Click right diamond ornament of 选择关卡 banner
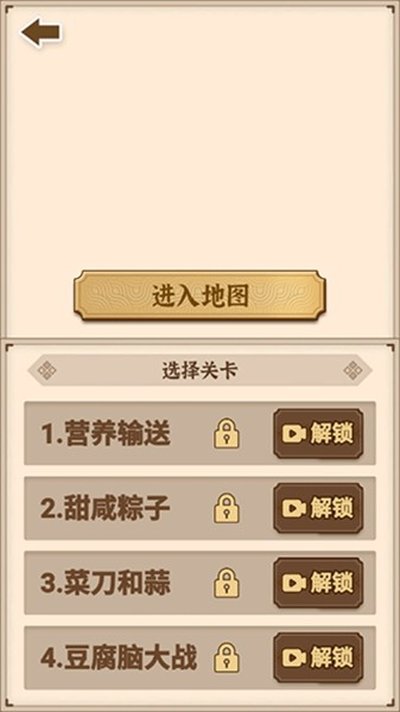400x712 pixels. pyautogui.click(x=353, y=371)
